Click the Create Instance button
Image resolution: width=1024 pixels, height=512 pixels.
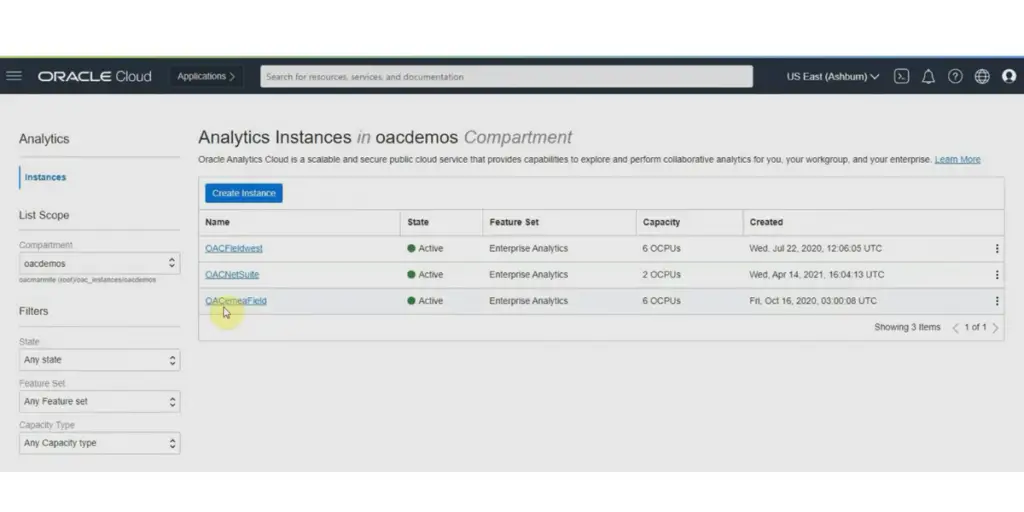(244, 193)
